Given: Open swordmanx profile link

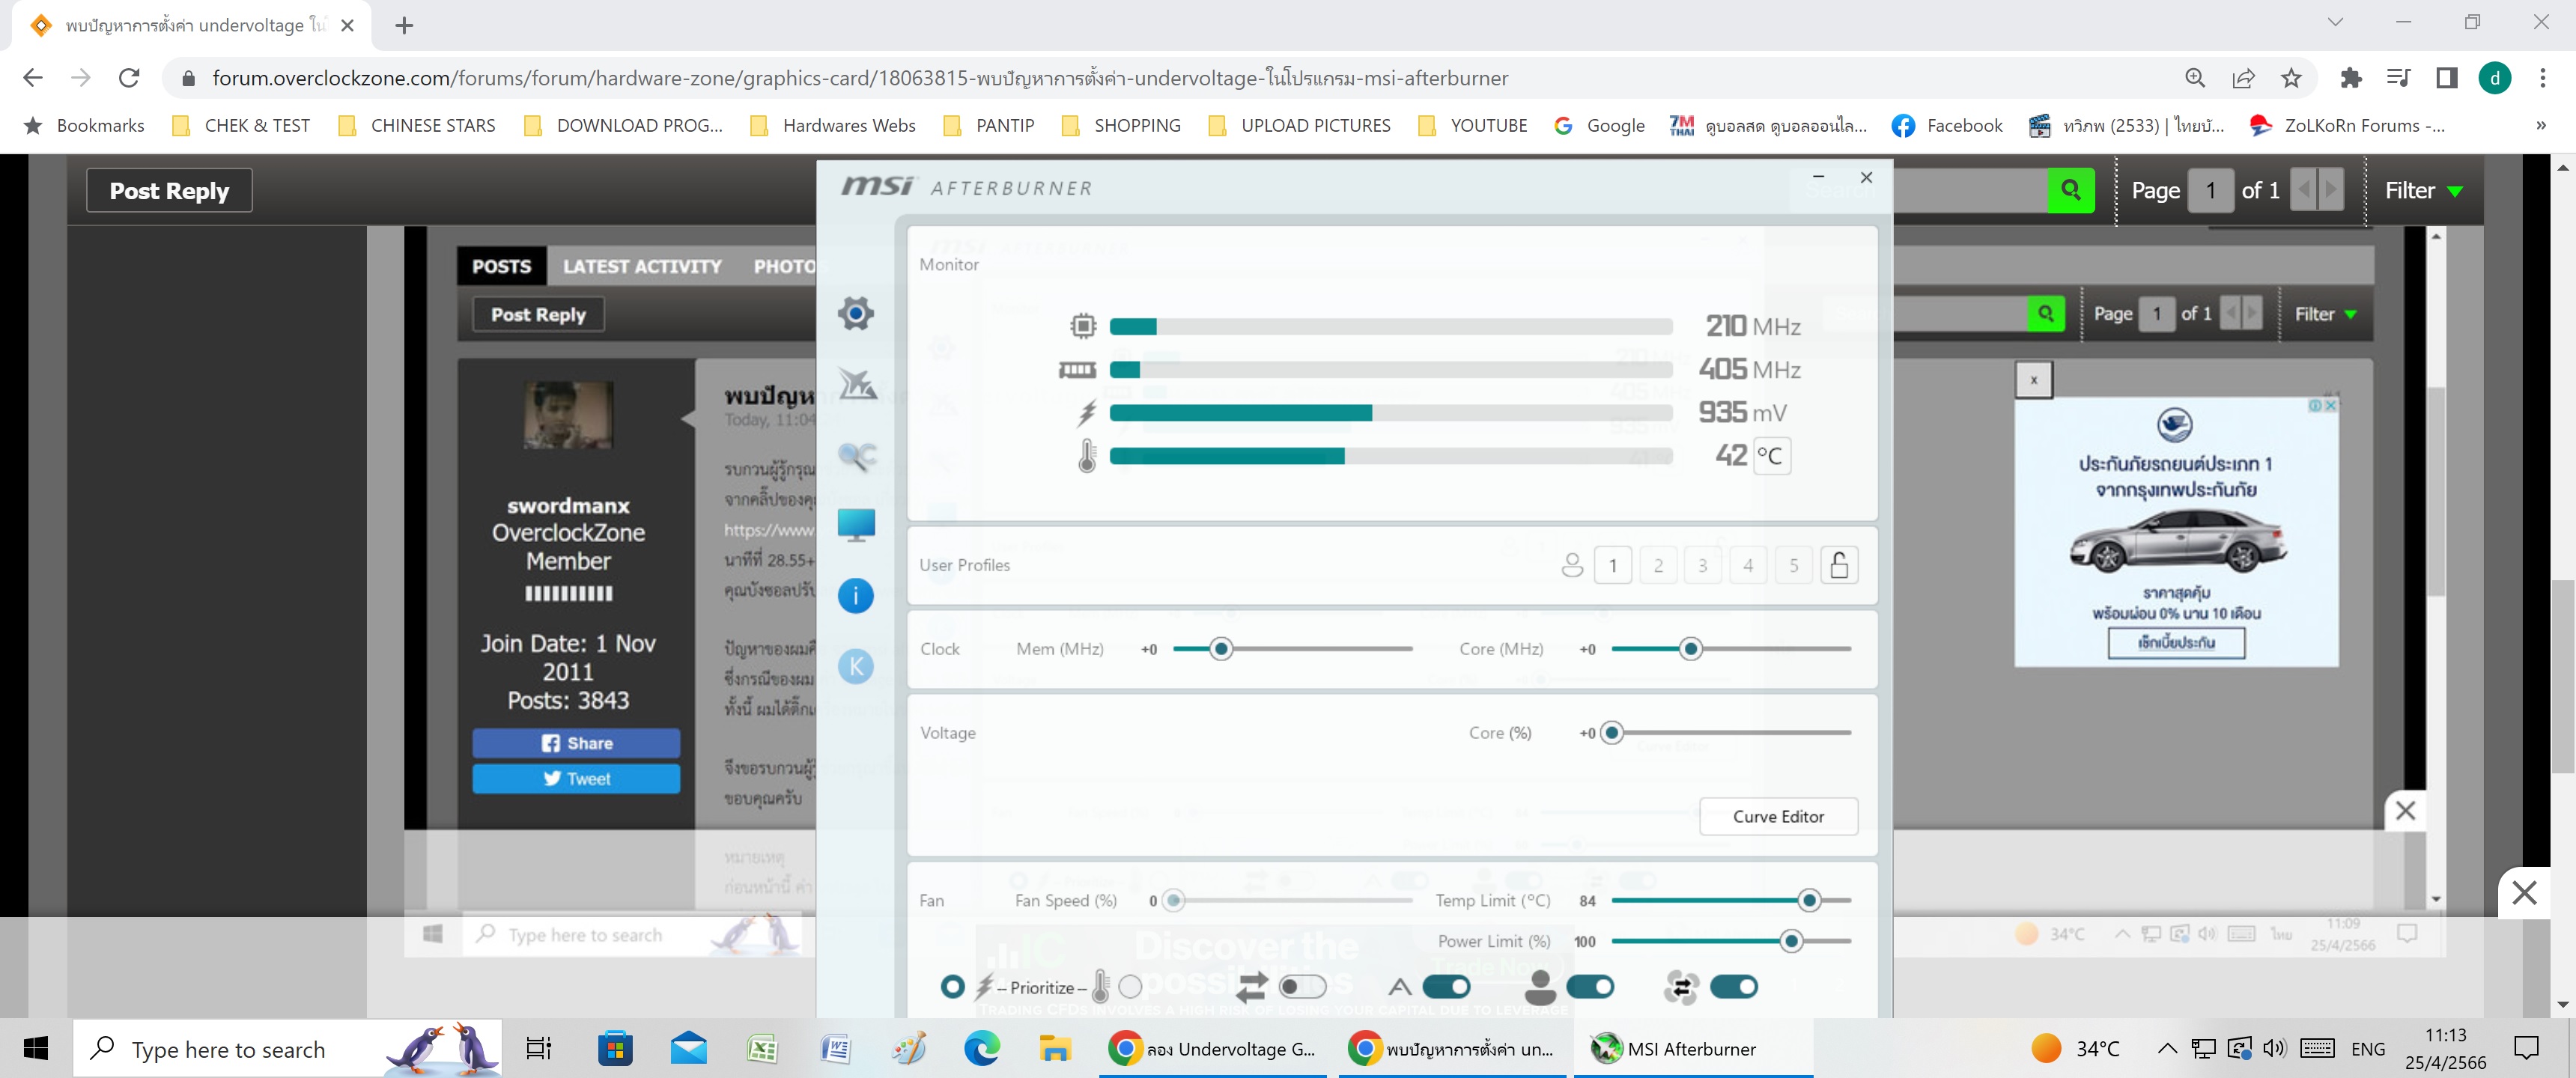Looking at the screenshot, I should [568, 506].
